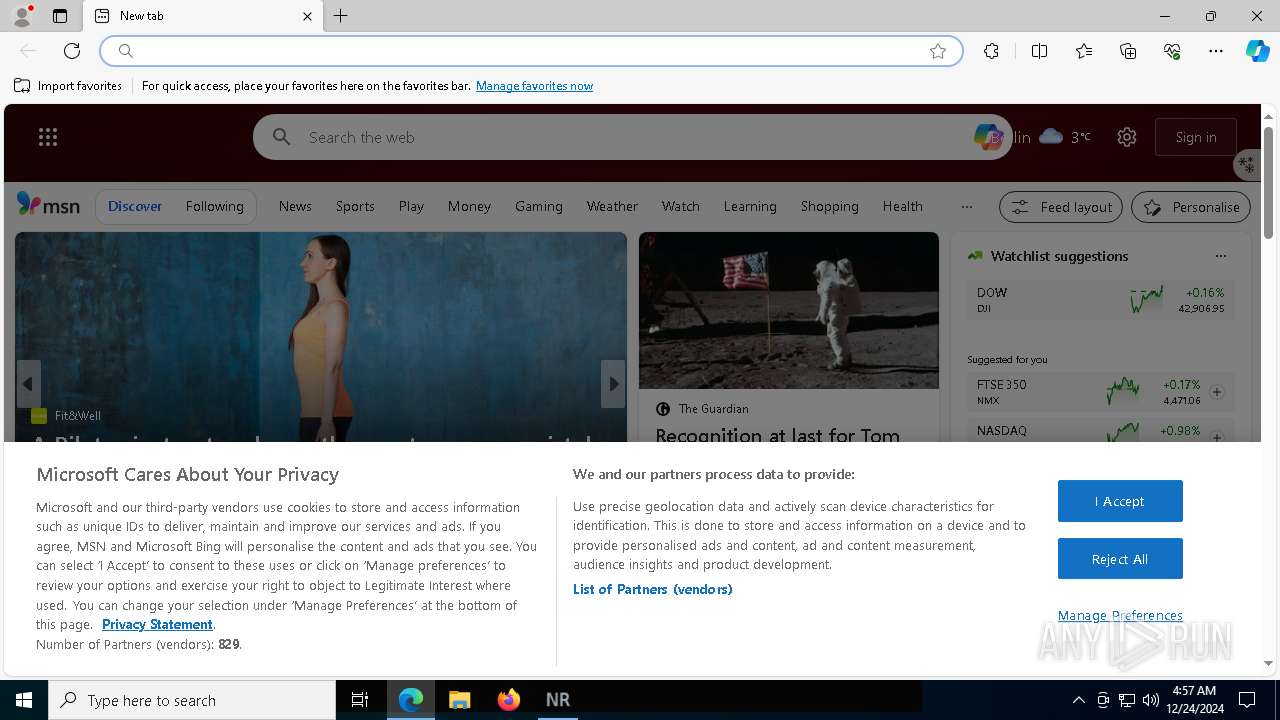Open Feed layout options
The image size is (1280, 720).
1061,207
